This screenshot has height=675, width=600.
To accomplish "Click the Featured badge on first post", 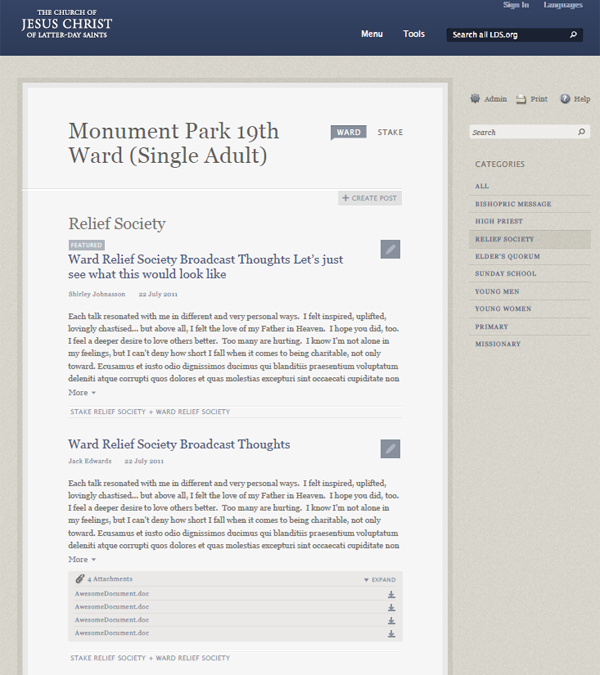I will click(87, 245).
